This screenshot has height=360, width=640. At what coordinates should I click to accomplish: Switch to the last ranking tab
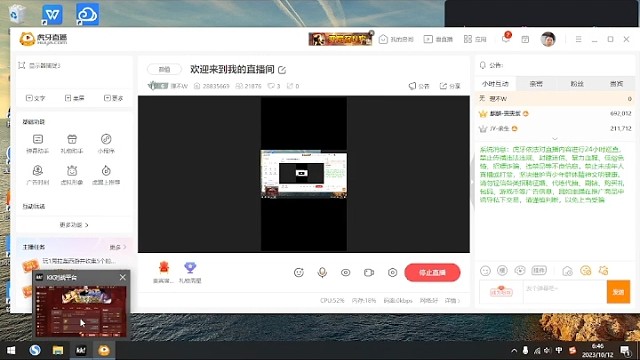[x=616, y=84]
